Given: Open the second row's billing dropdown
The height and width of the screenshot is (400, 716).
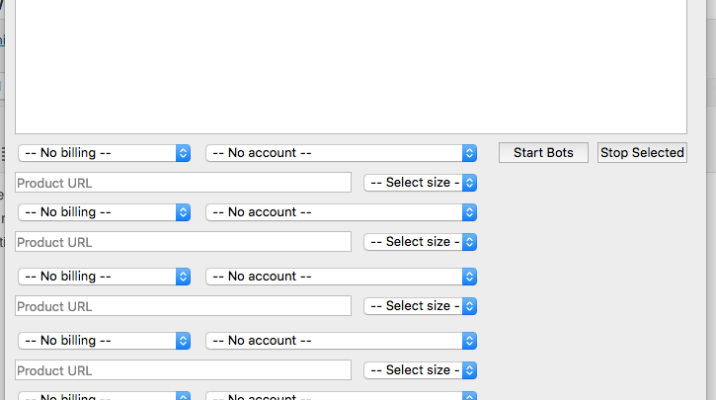Looking at the screenshot, I should [104, 212].
